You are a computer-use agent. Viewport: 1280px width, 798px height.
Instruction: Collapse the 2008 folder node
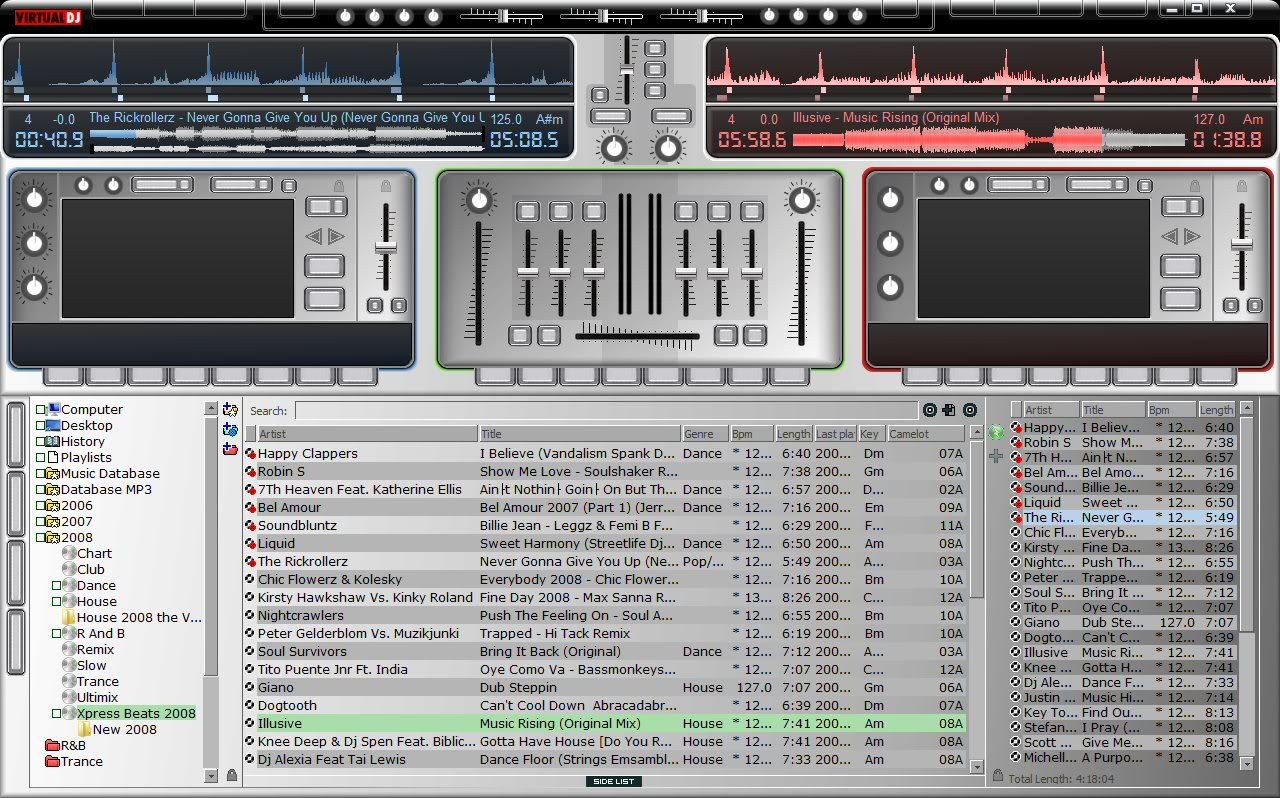(41, 537)
